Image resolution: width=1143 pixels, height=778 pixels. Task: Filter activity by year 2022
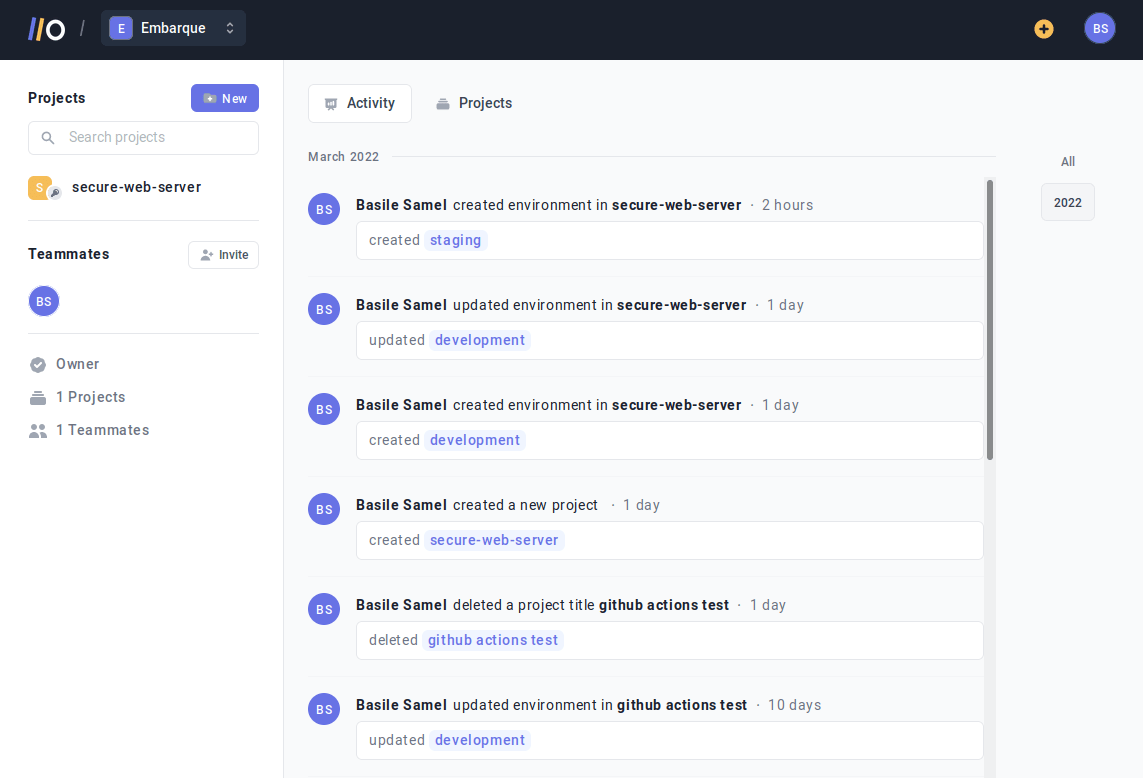(1068, 203)
